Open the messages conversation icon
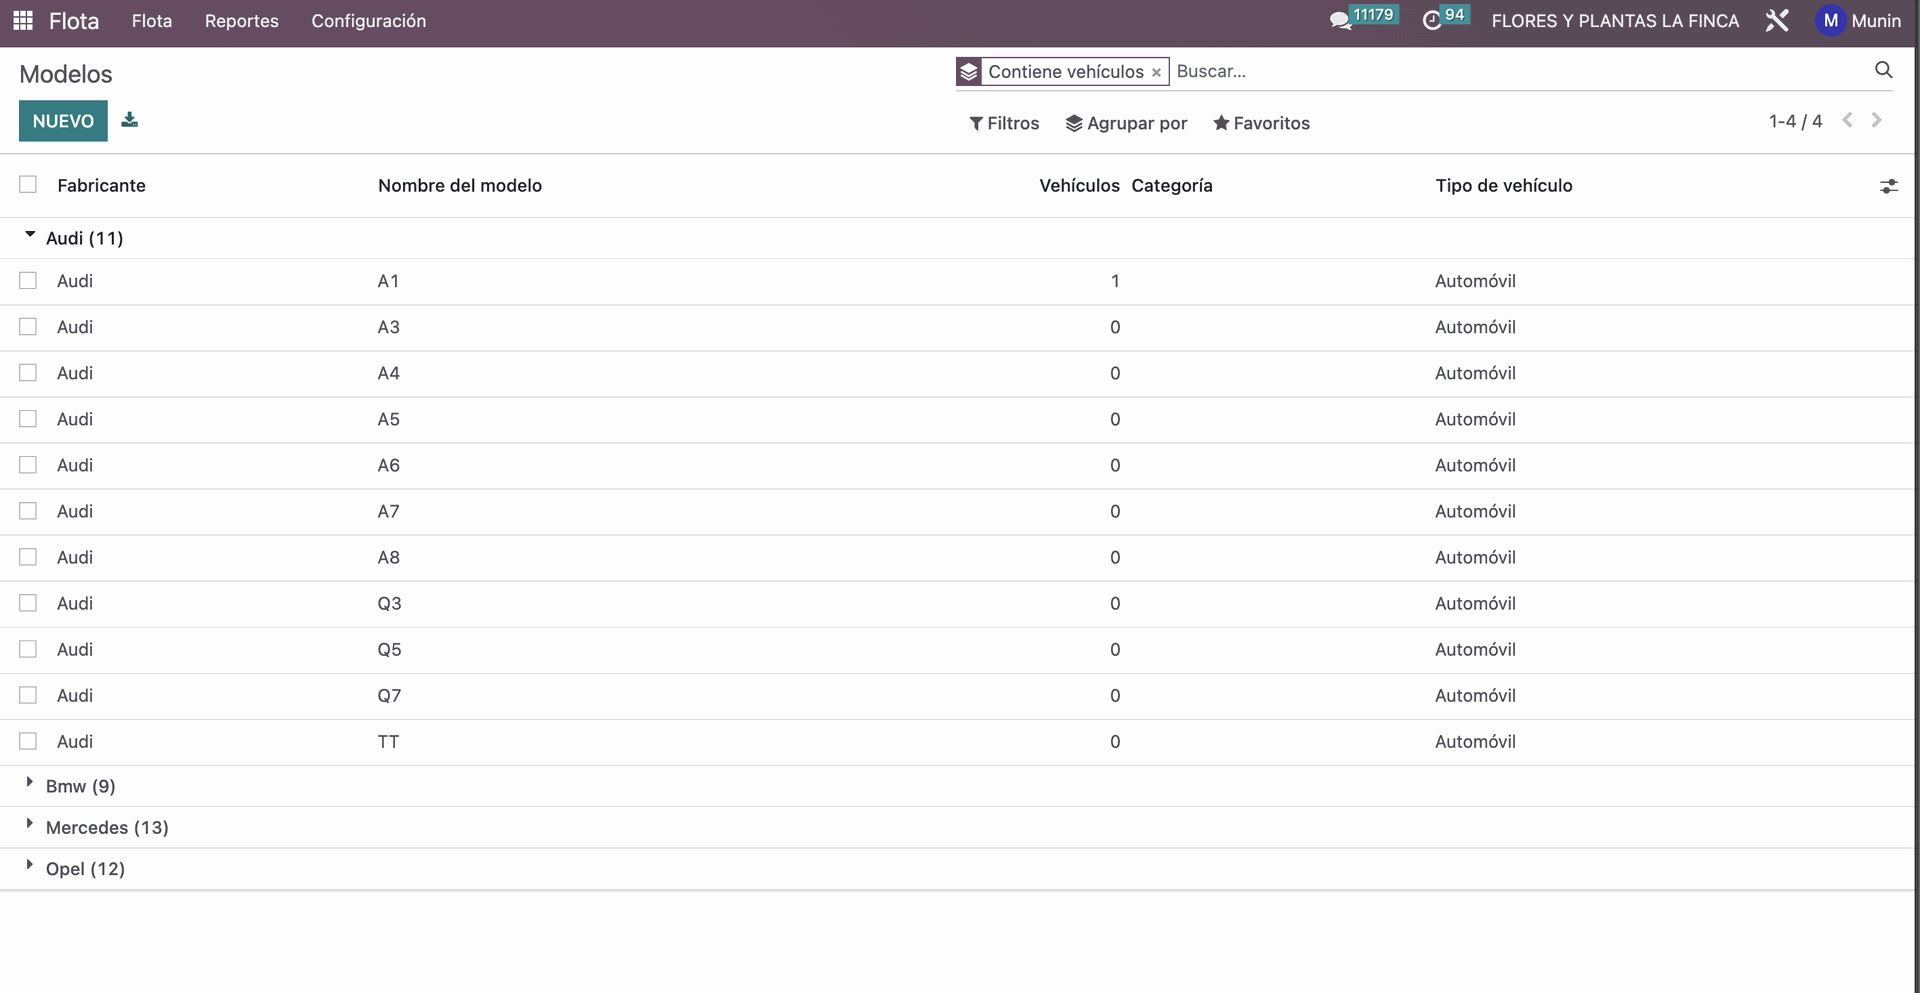This screenshot has width=1920, height=993. 1340,20
